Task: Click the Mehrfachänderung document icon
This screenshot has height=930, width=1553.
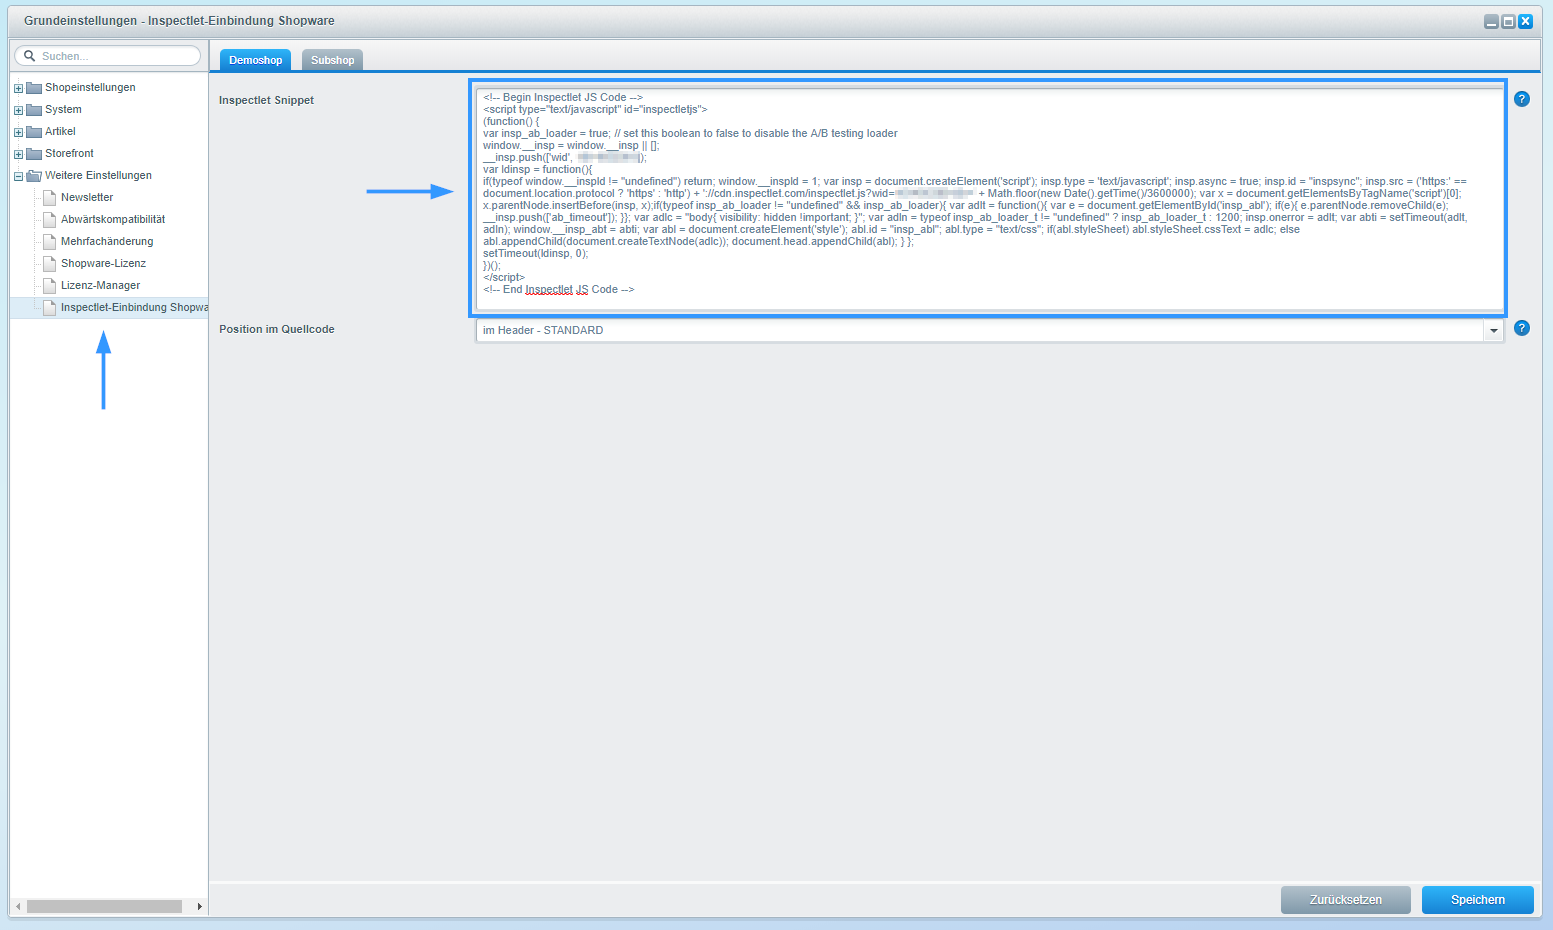Action: click(x=49, y=241)
